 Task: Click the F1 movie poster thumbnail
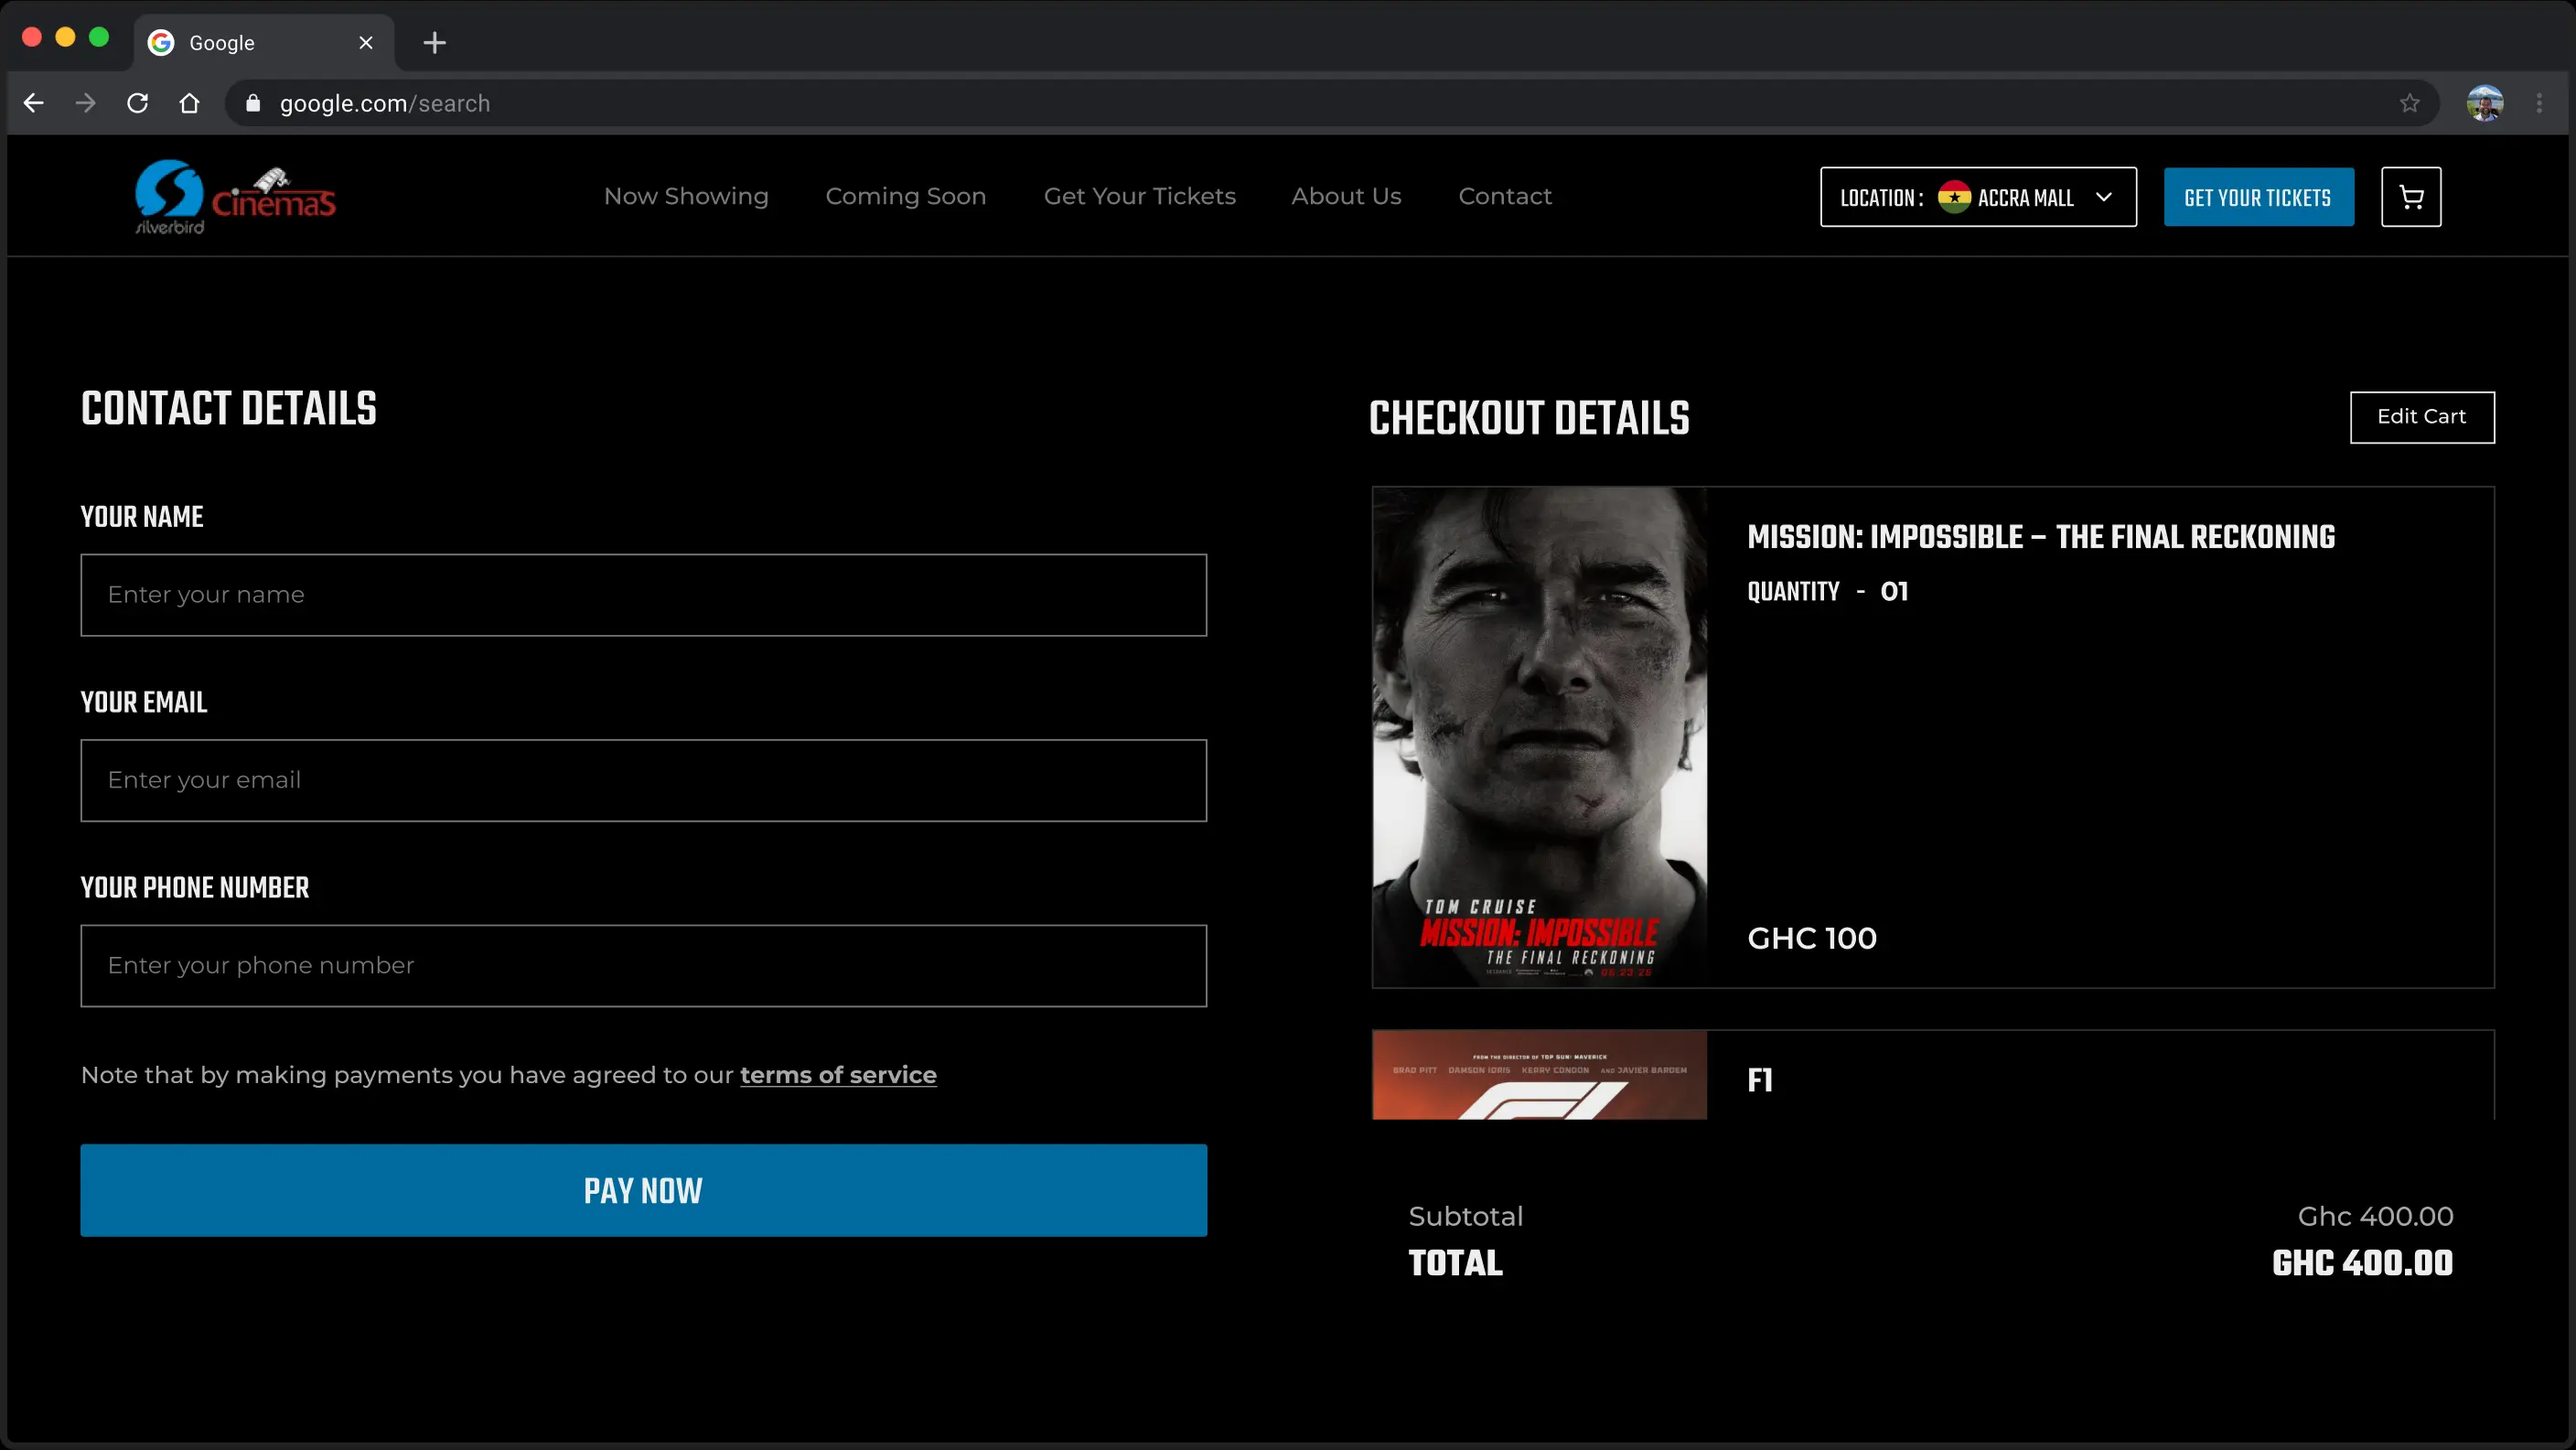[x=1539, y=1075]
